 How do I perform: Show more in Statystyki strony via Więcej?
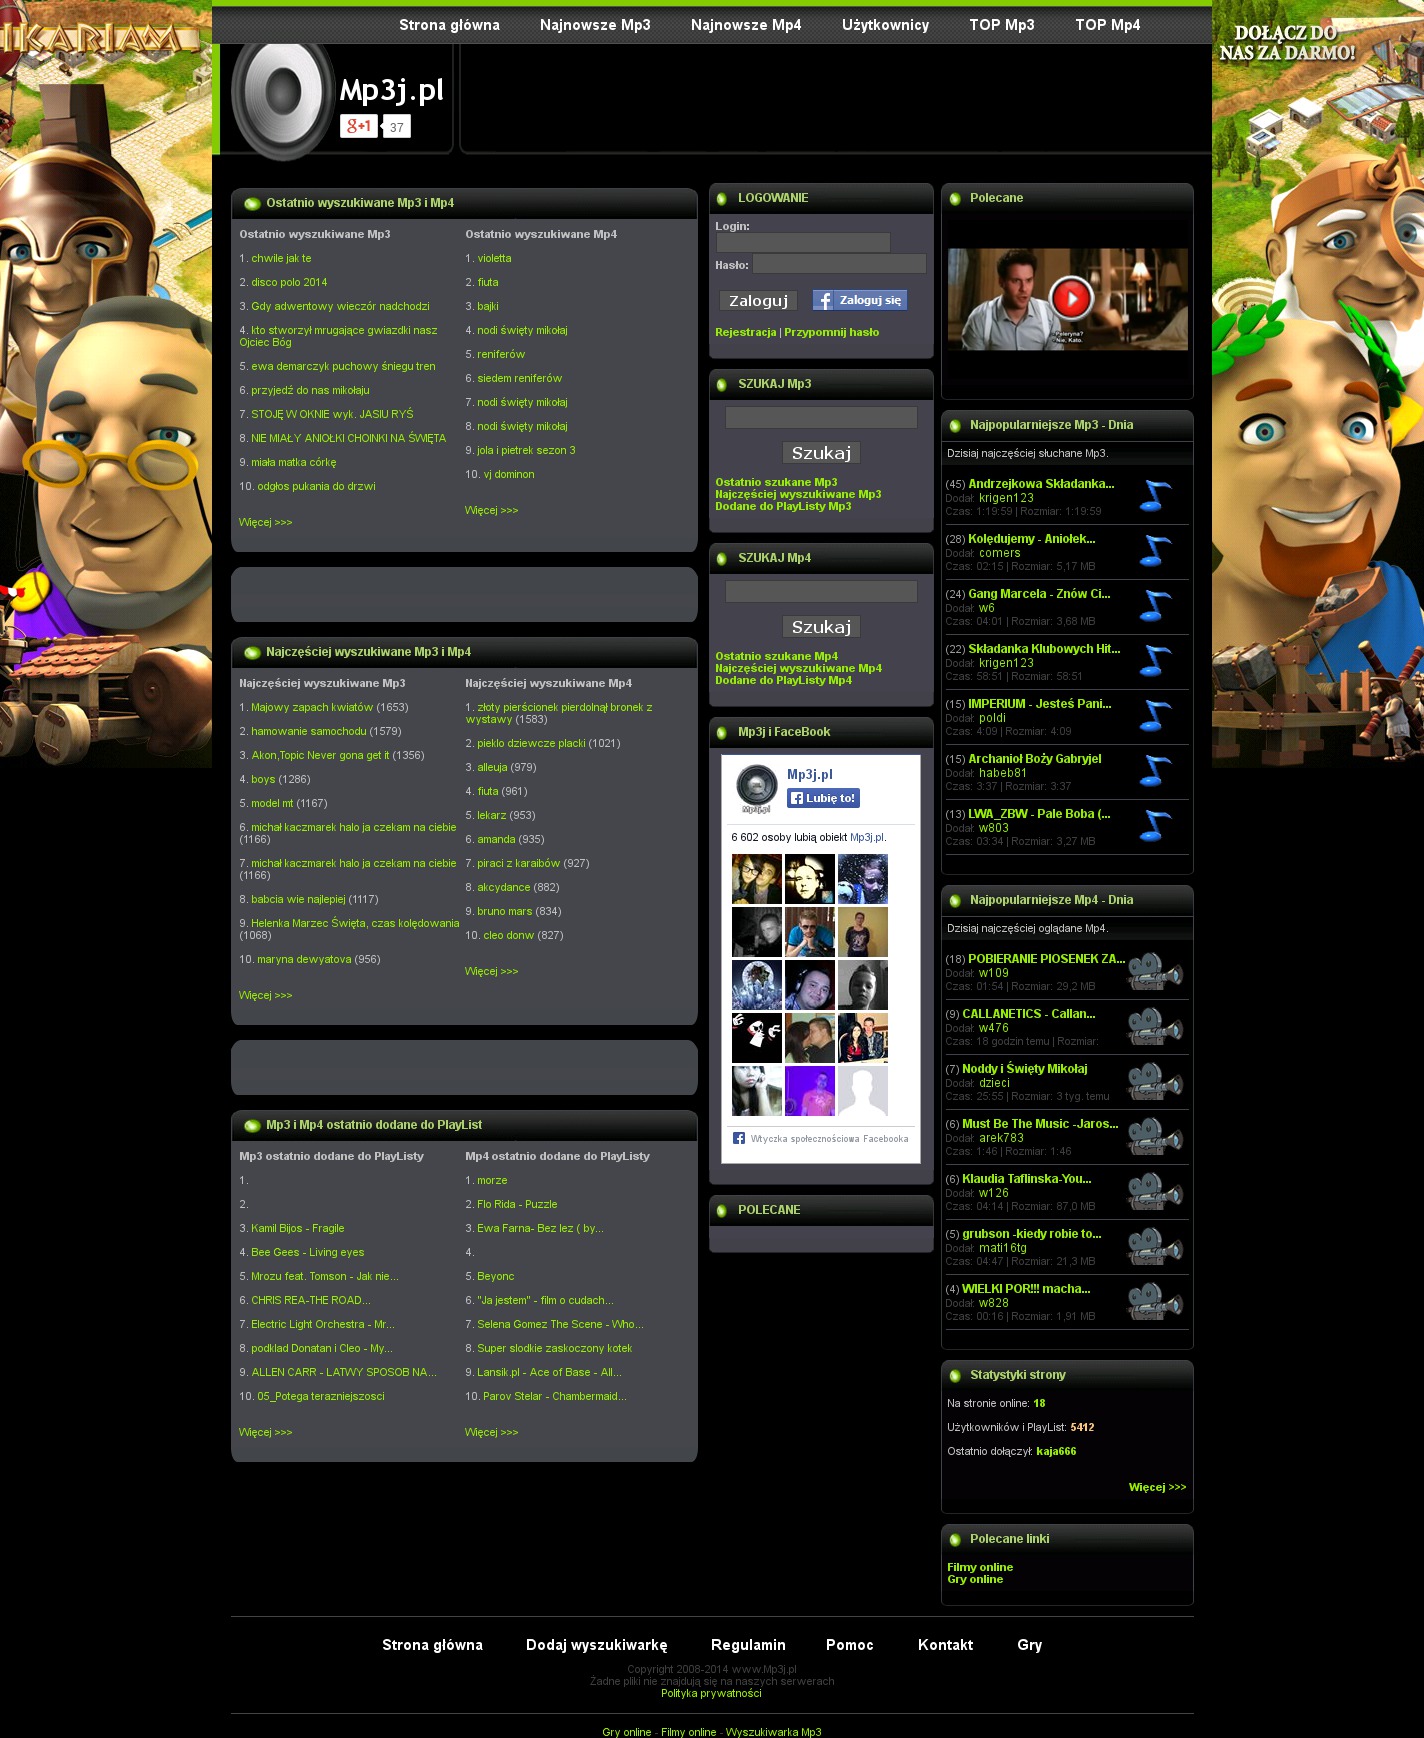click(x=1157, y=1487)
